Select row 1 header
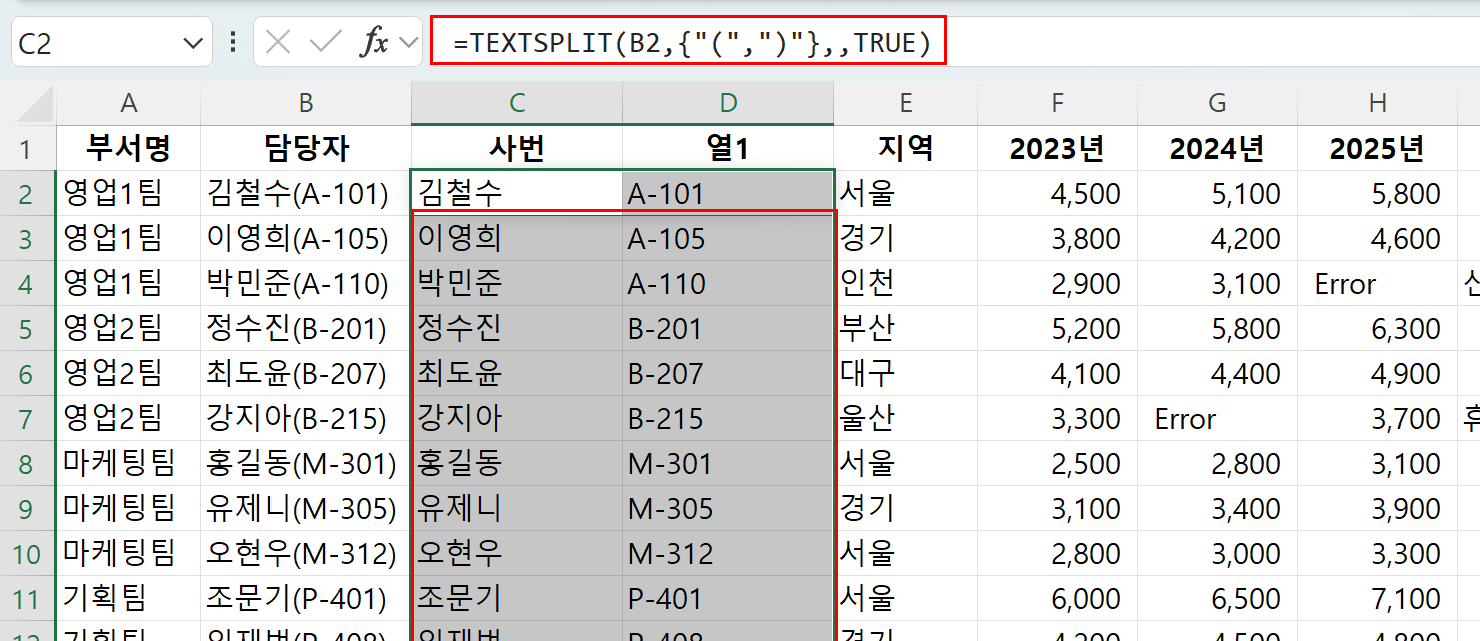 click(x=27, y=149)
